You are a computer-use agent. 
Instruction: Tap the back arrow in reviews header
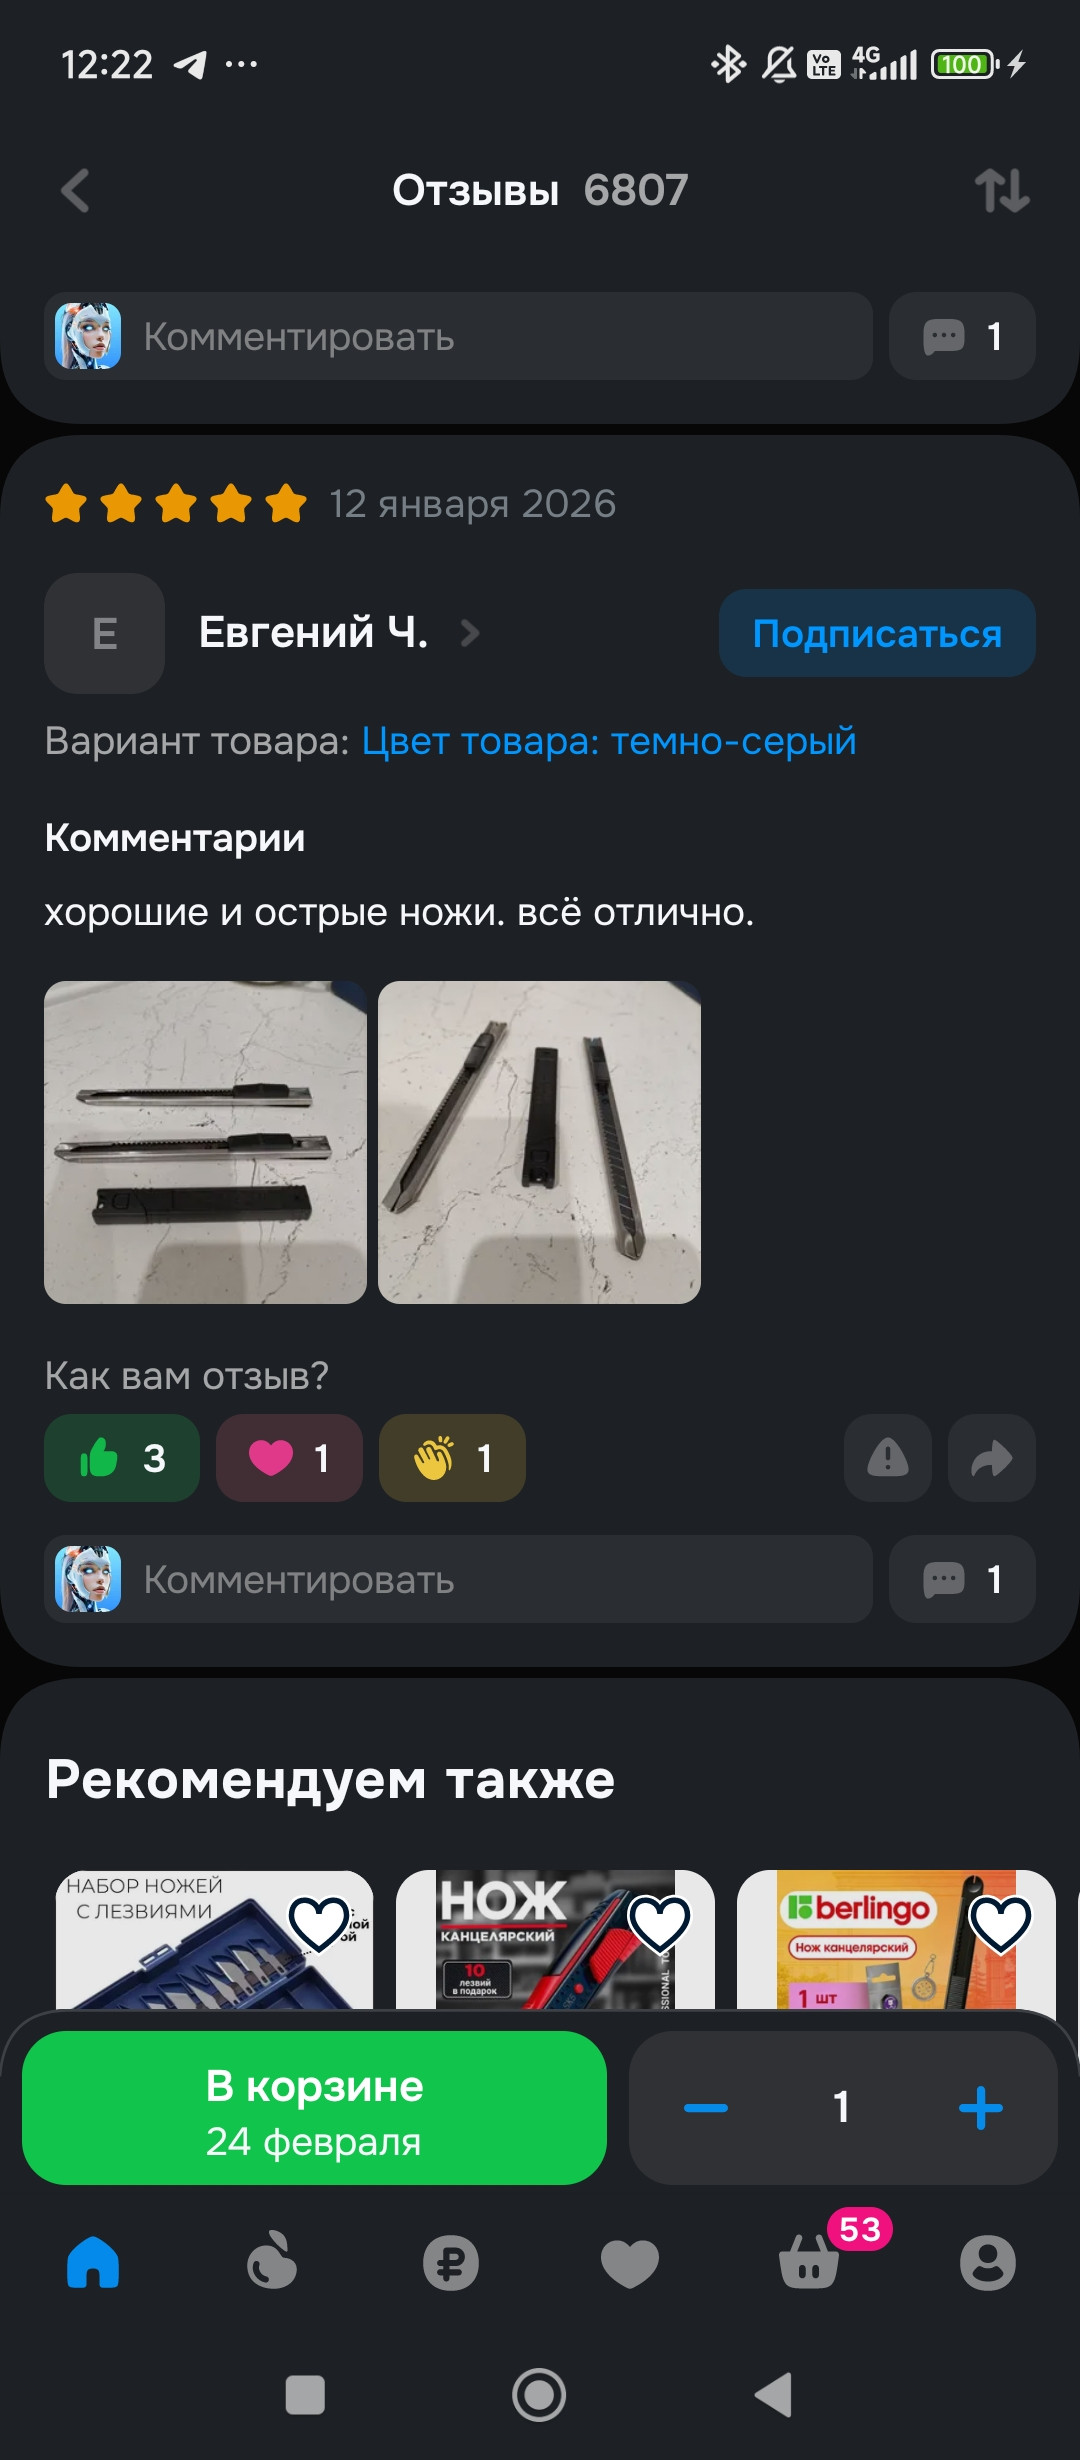tap(76, 191)
